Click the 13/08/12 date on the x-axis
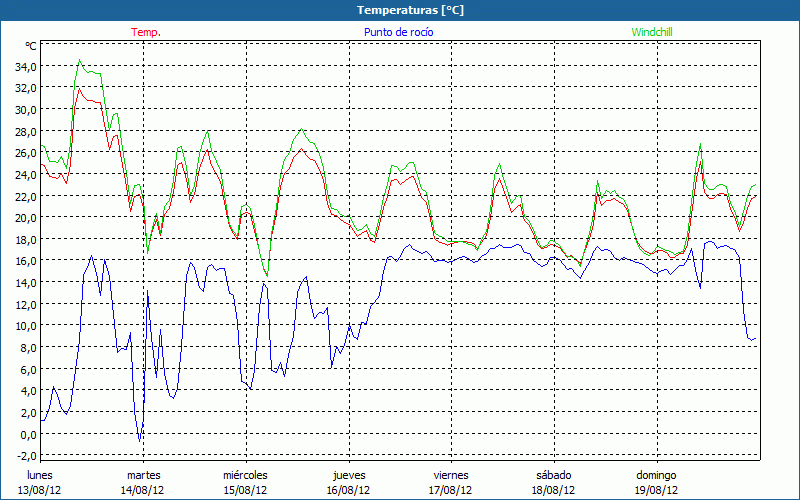The width and height of the screenshot is (800, 500). [x=40, y=490]
